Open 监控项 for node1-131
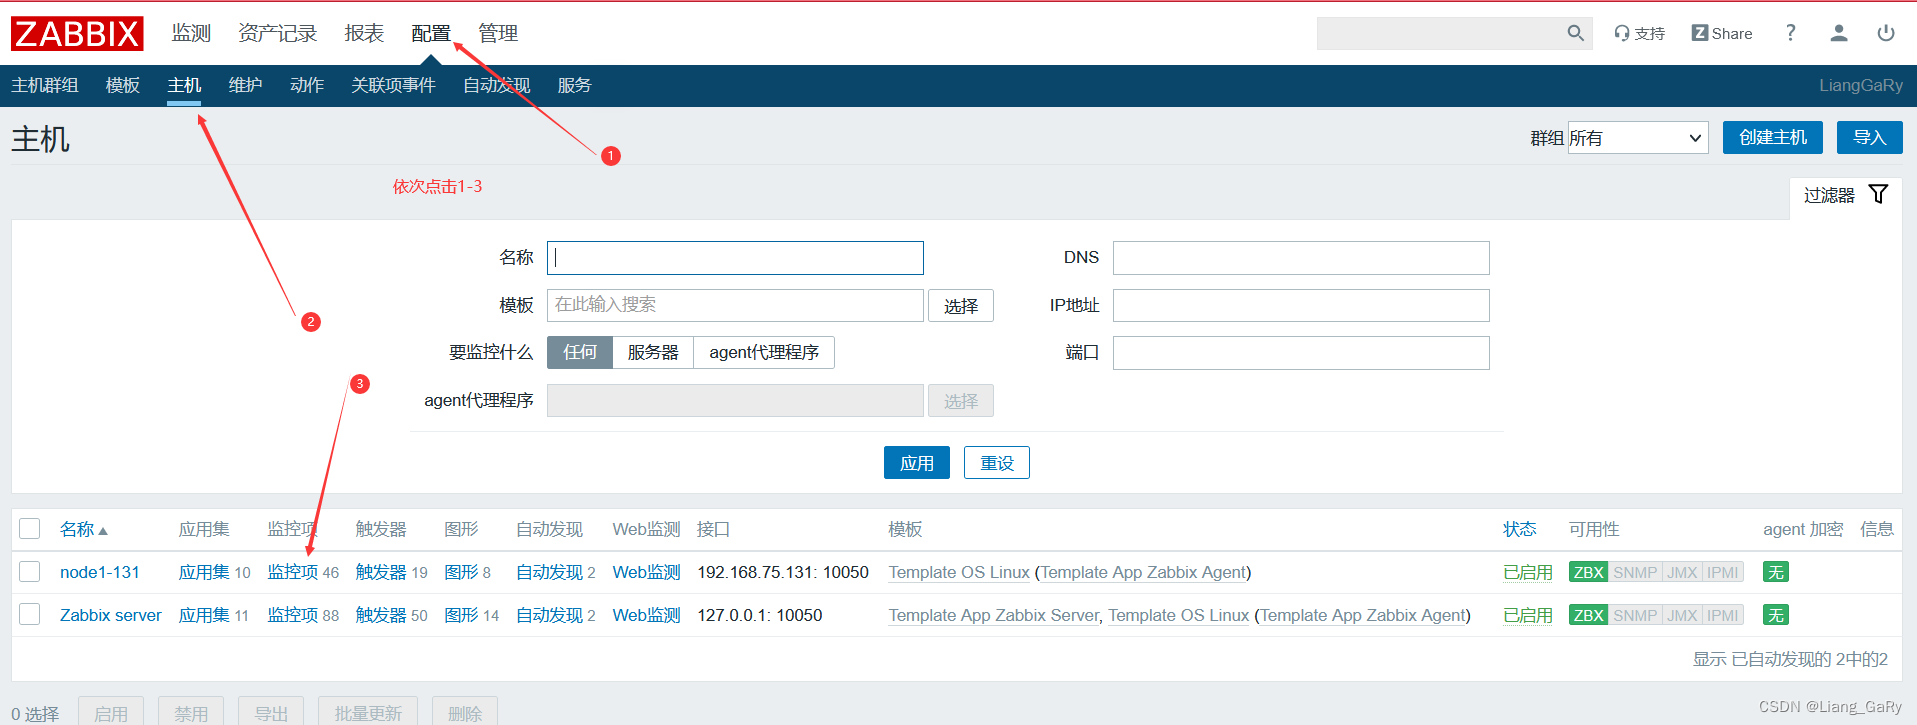 [292, 572]
